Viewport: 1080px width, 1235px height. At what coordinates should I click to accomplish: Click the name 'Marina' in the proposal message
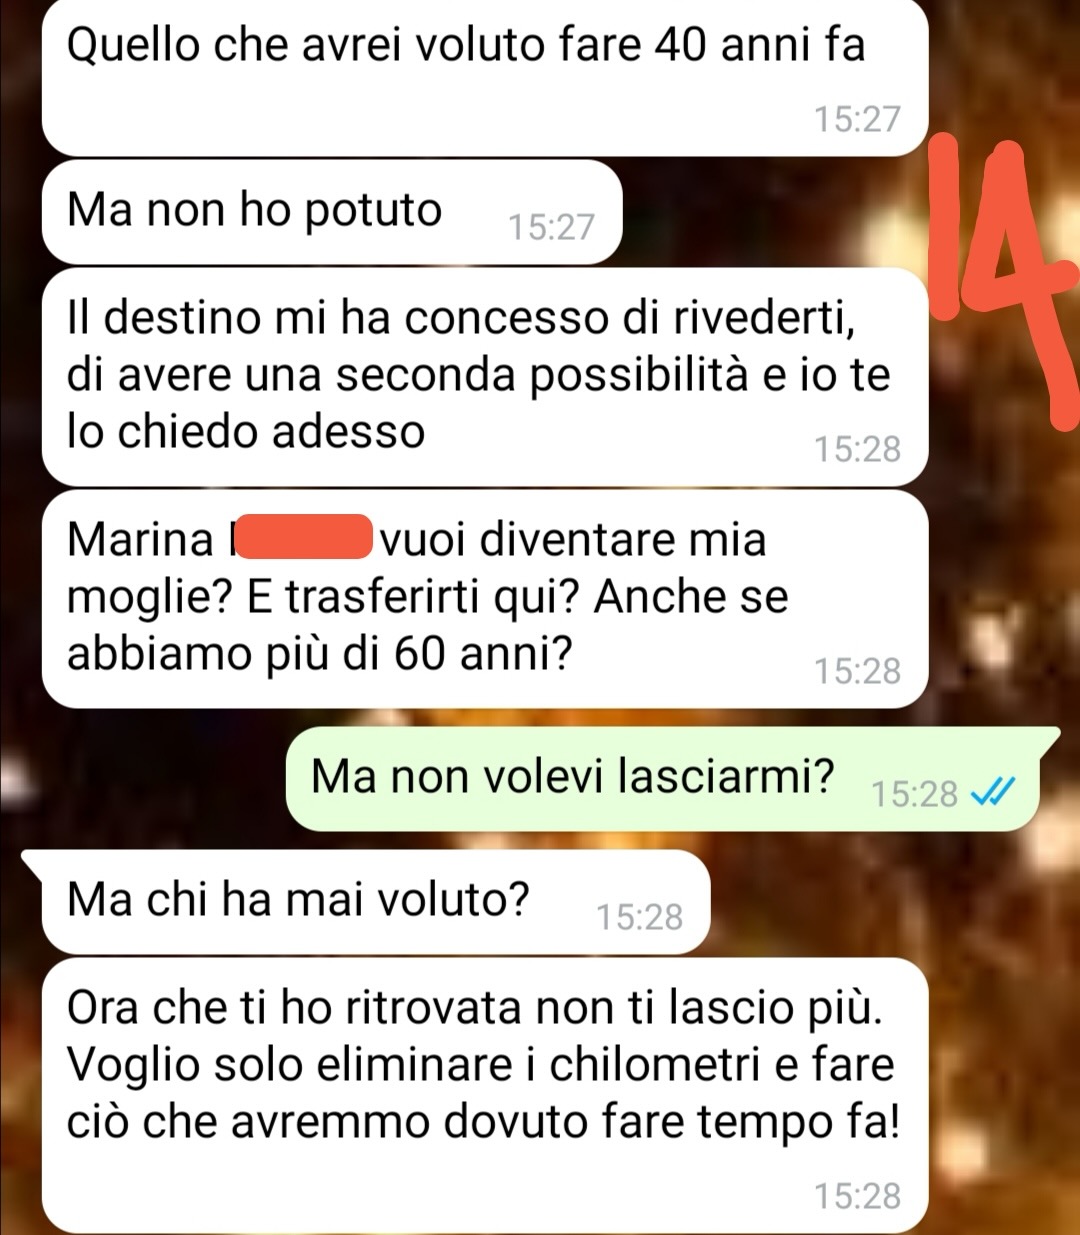click(140, 540)
